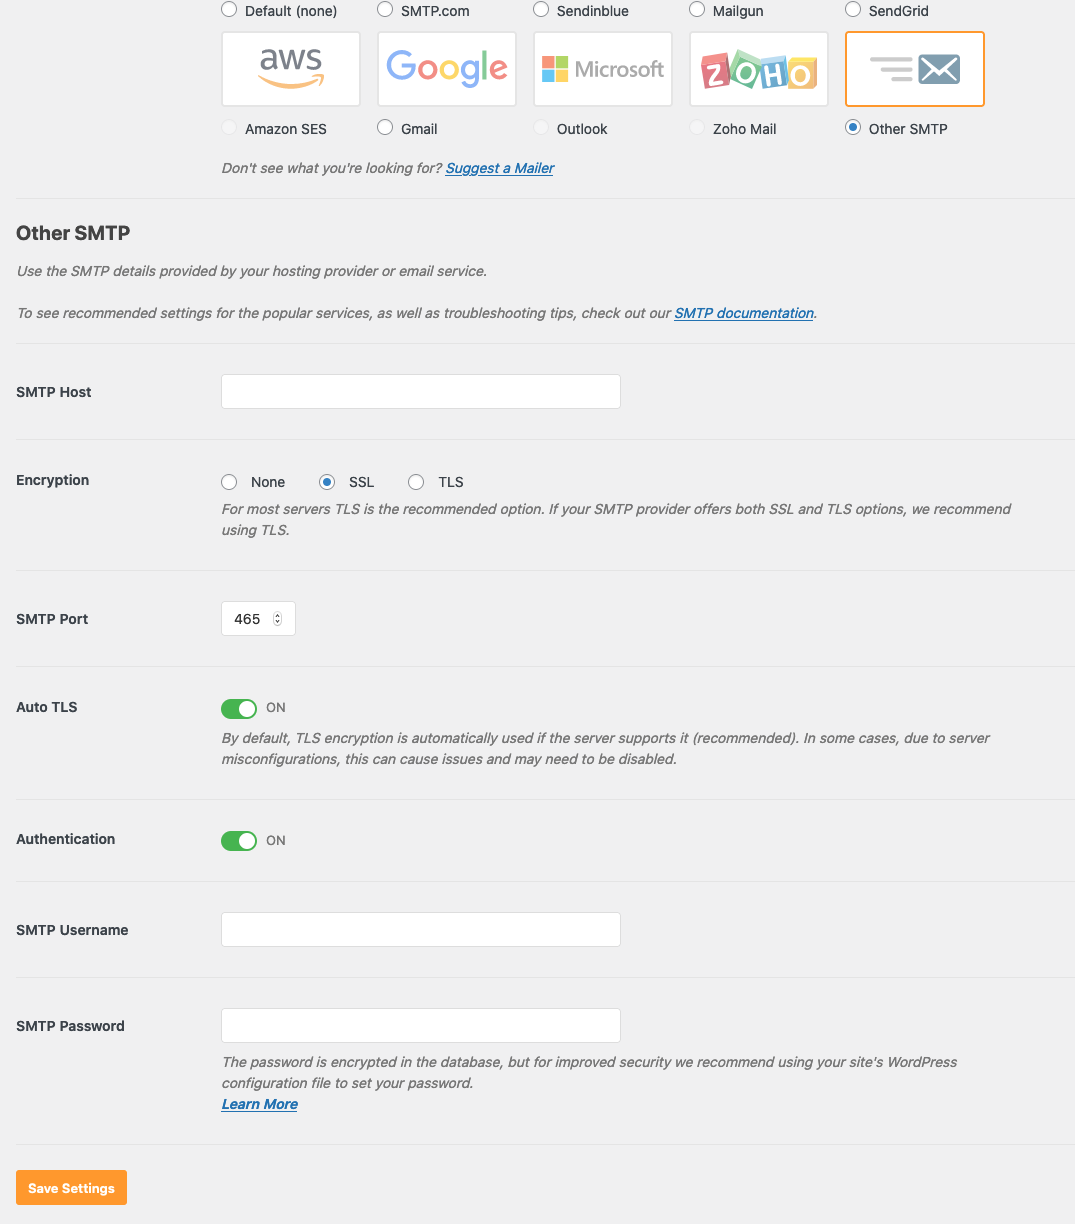1075x1224 pixels.
Task: Click the Other SMTP envelope tile
Action: click(915, 69)
